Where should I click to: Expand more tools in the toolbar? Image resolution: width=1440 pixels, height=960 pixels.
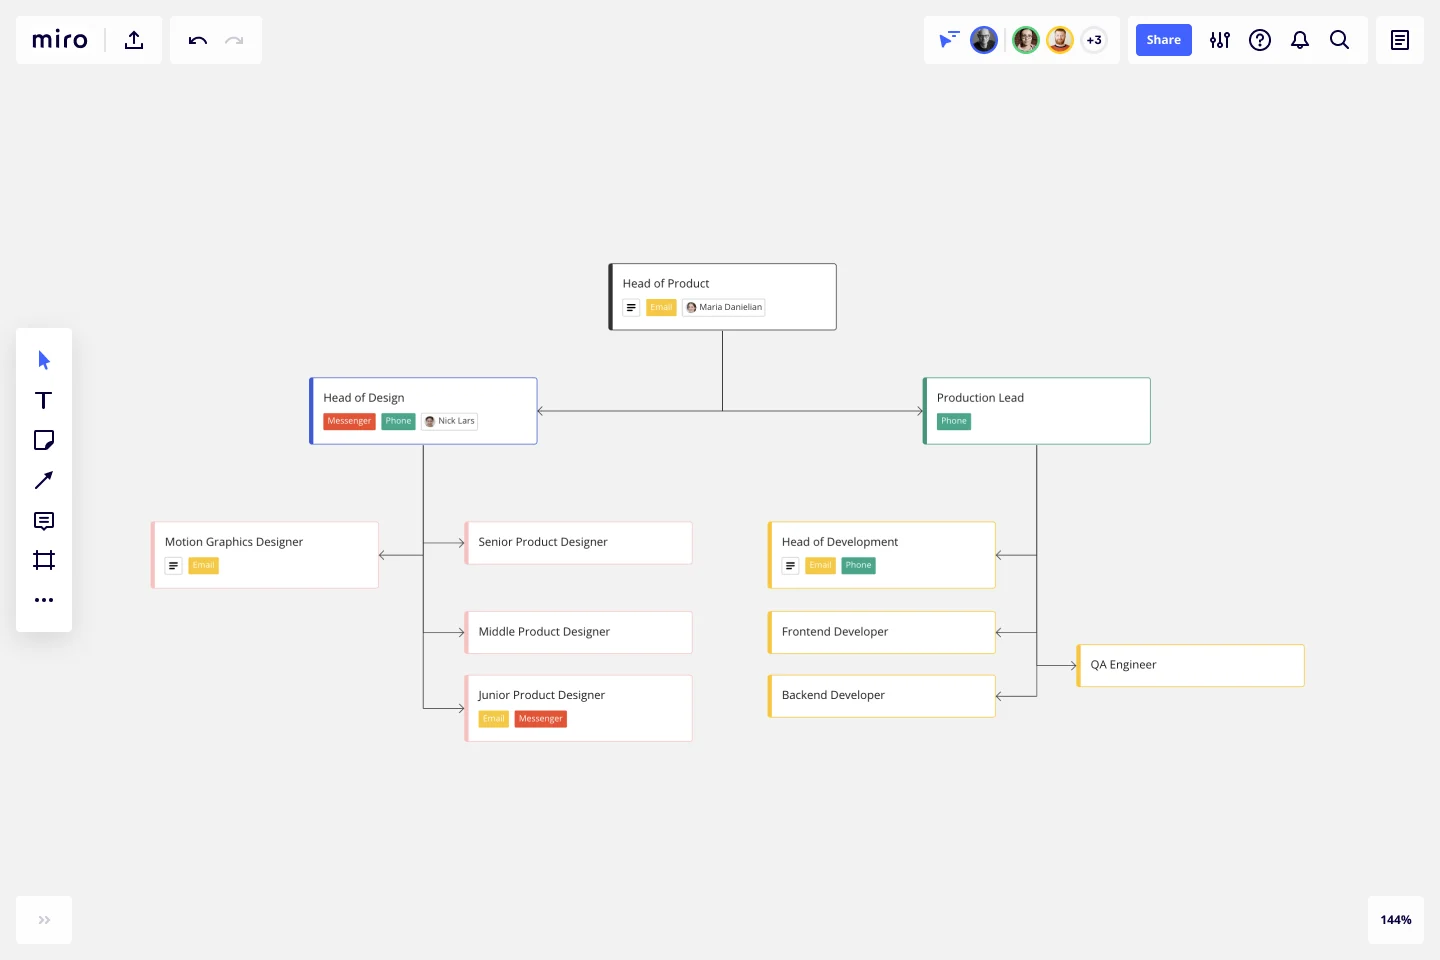[44, 600]
